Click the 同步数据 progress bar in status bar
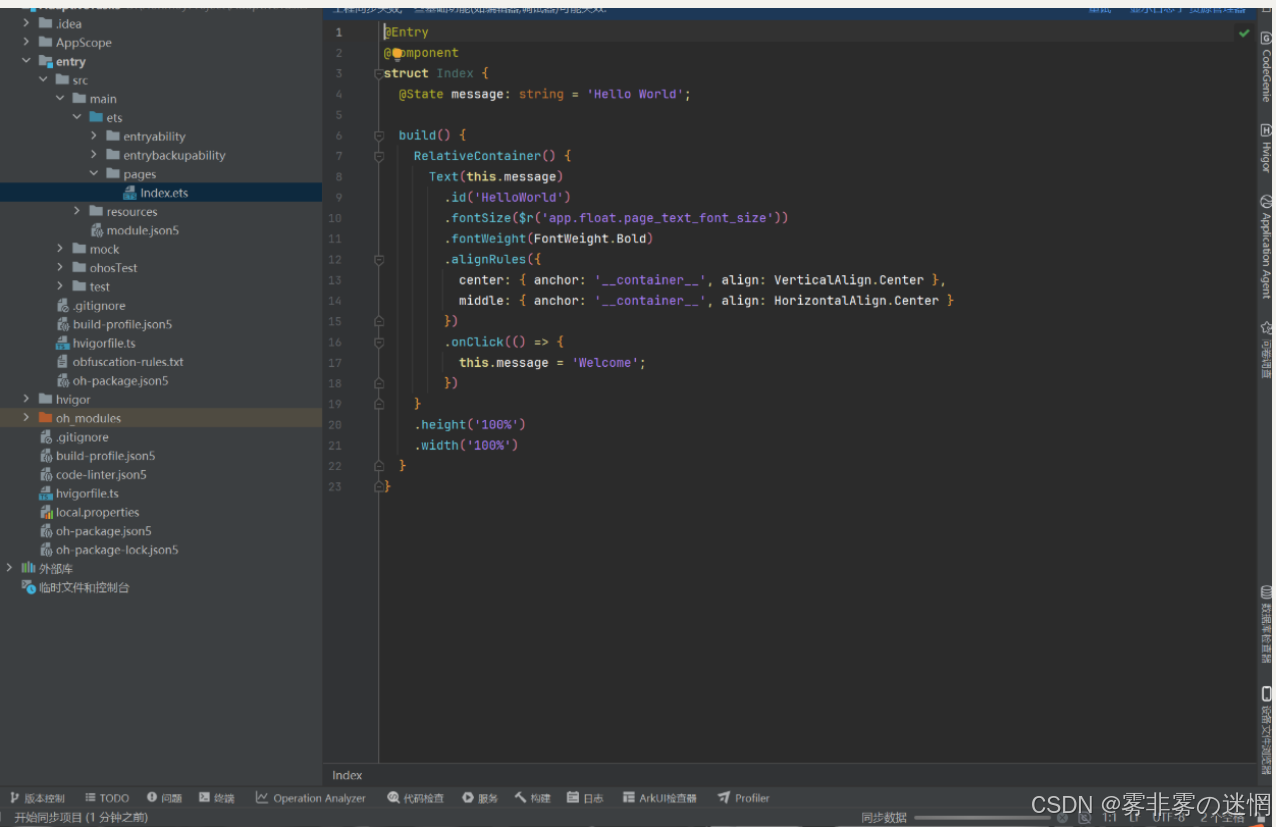1276x827 pixels. [x=982, y=818]
